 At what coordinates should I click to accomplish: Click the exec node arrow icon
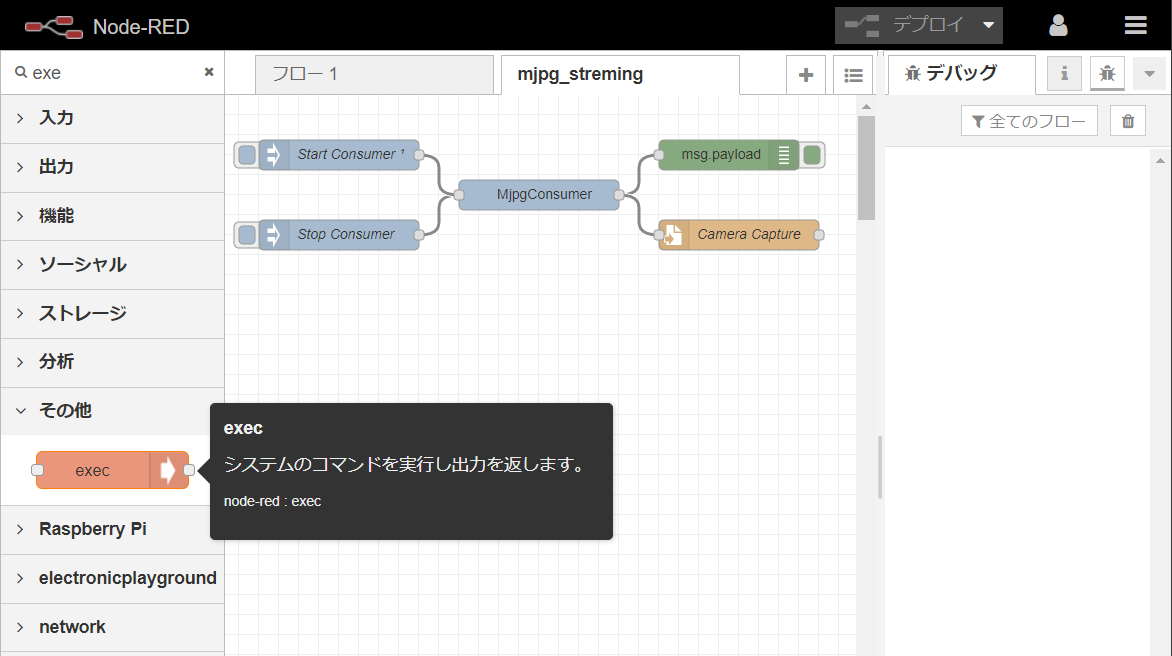pos(168,471)
